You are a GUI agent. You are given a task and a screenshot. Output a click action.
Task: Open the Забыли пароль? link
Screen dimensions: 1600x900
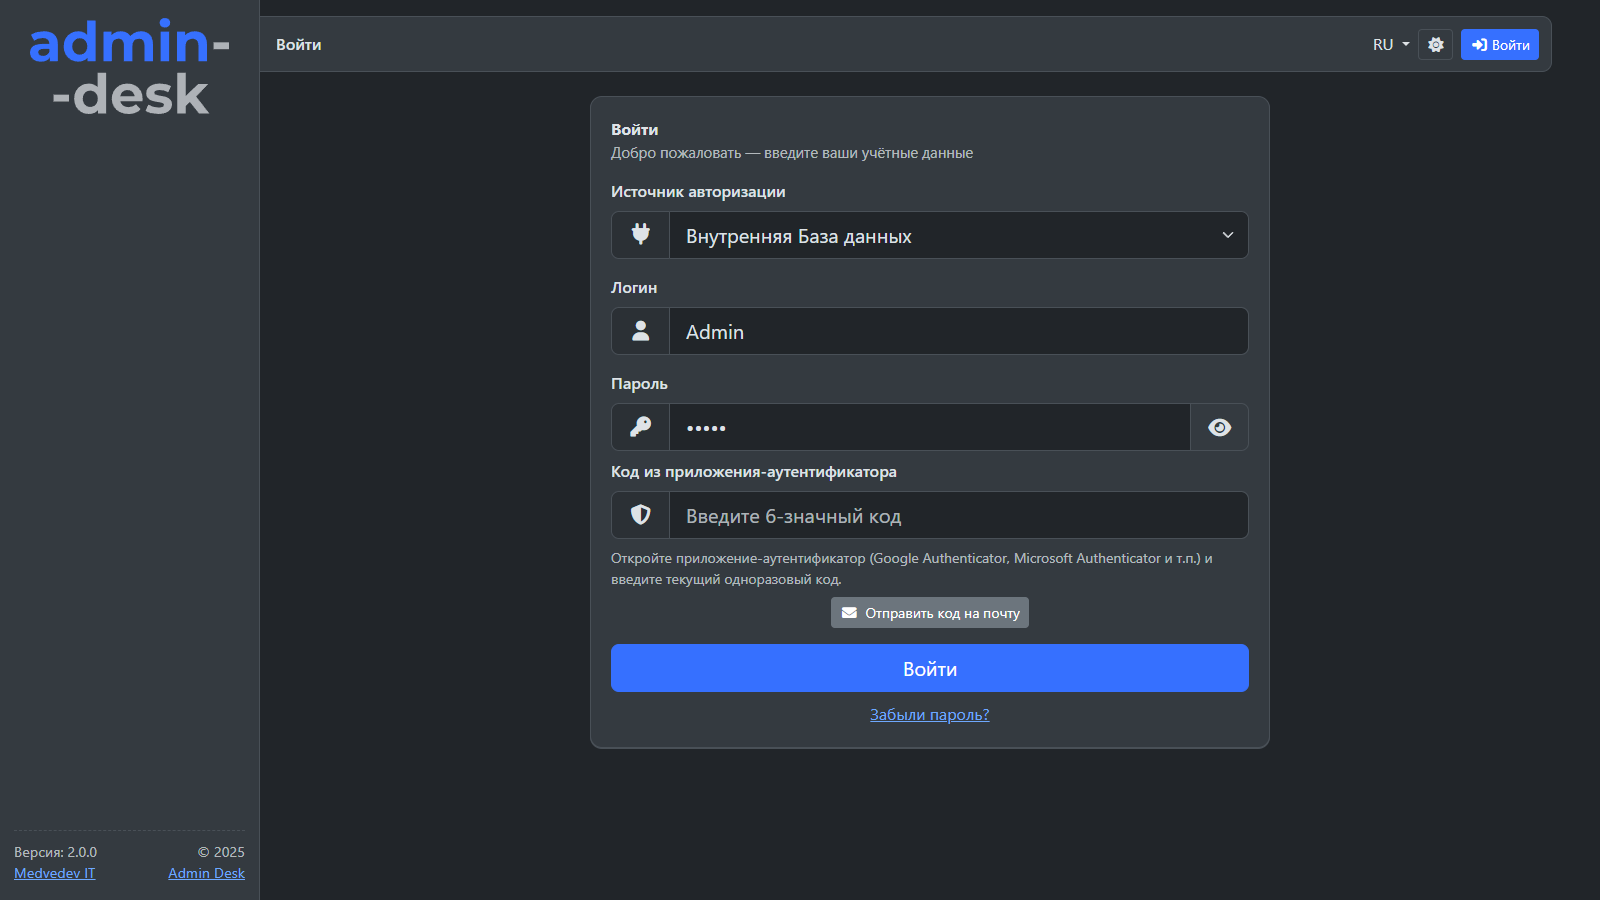pyautogui.click(x=929, y=715)
